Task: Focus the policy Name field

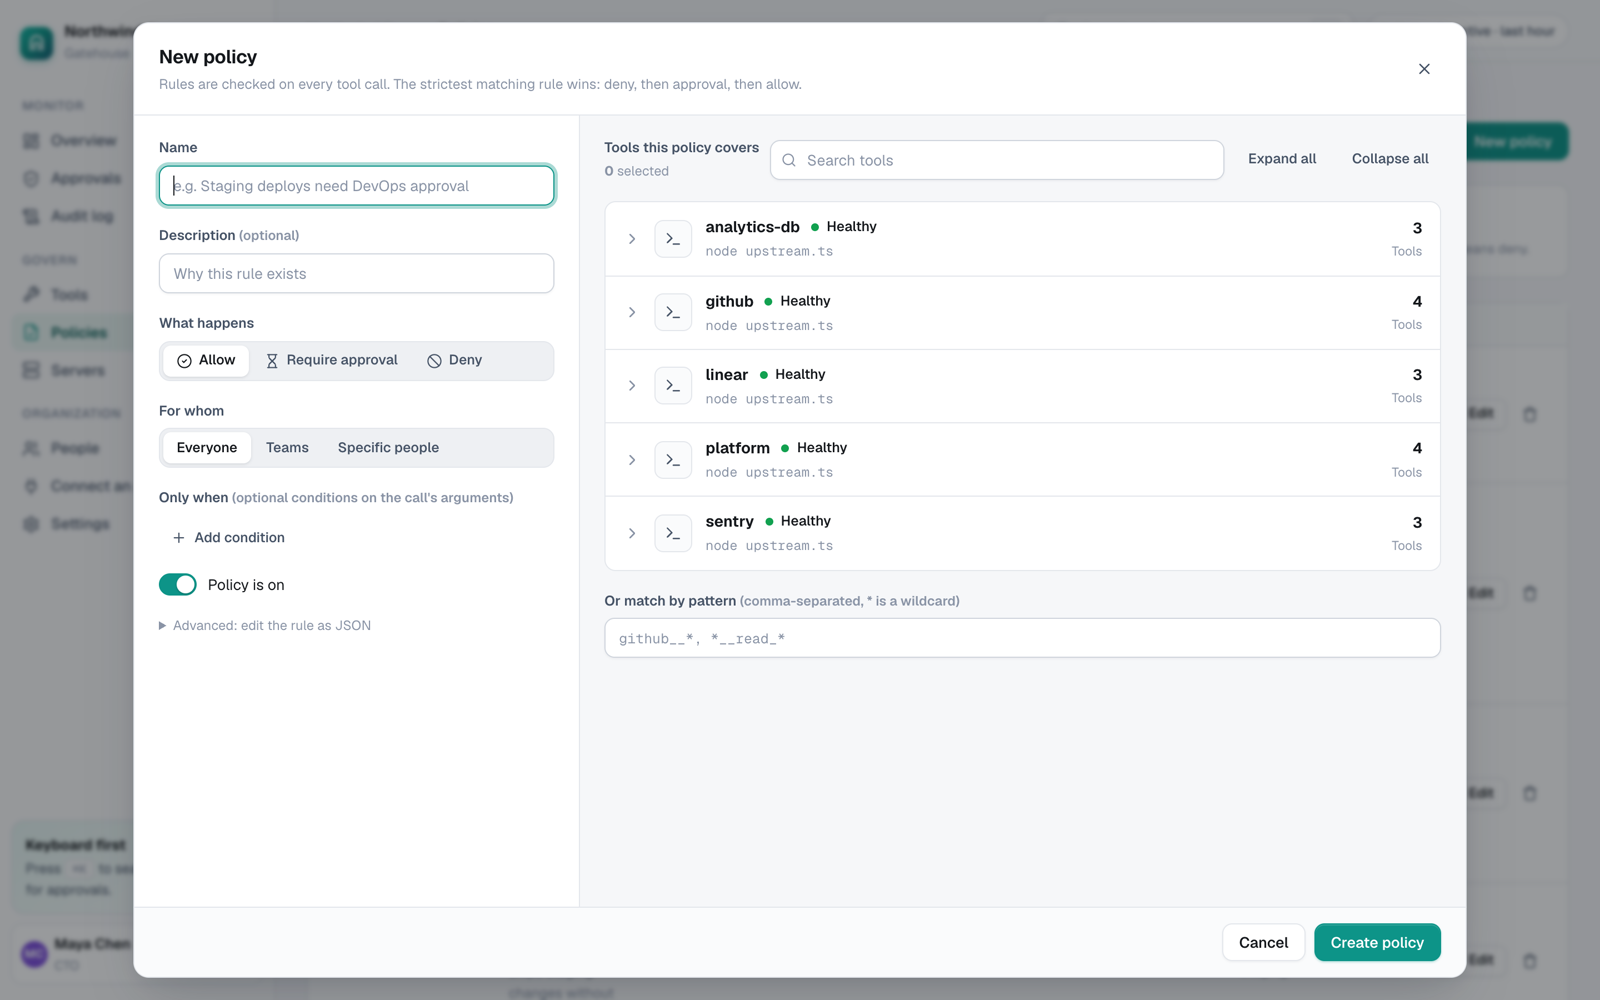Action: (x=356, y=186)
